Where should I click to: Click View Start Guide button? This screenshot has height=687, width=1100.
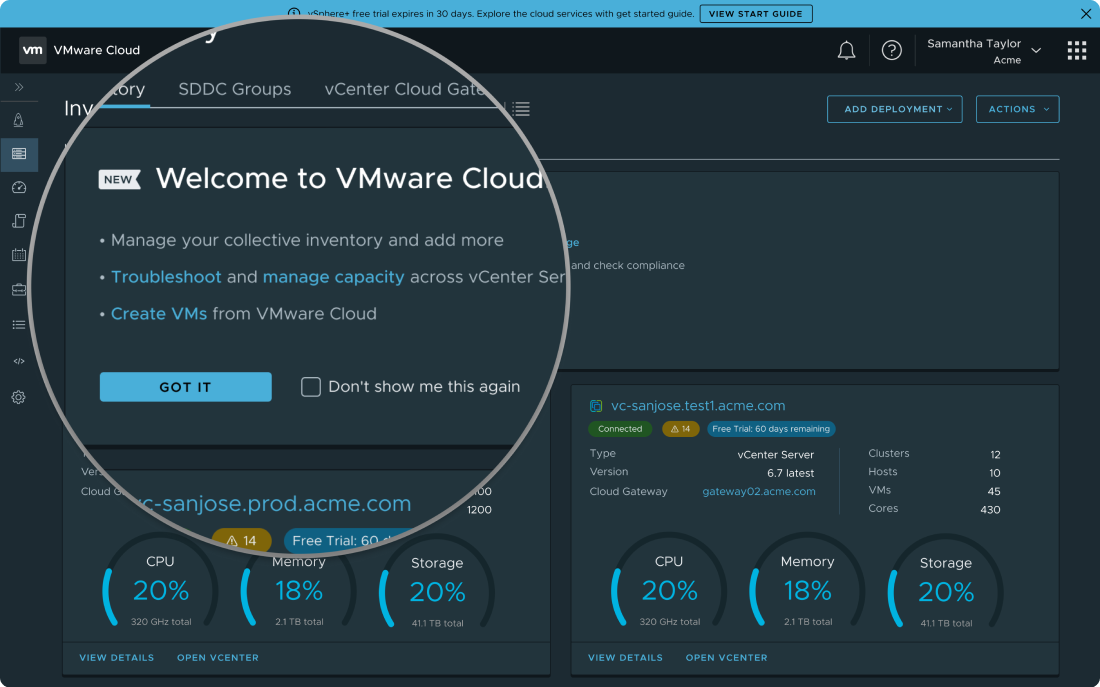(756, 13)
